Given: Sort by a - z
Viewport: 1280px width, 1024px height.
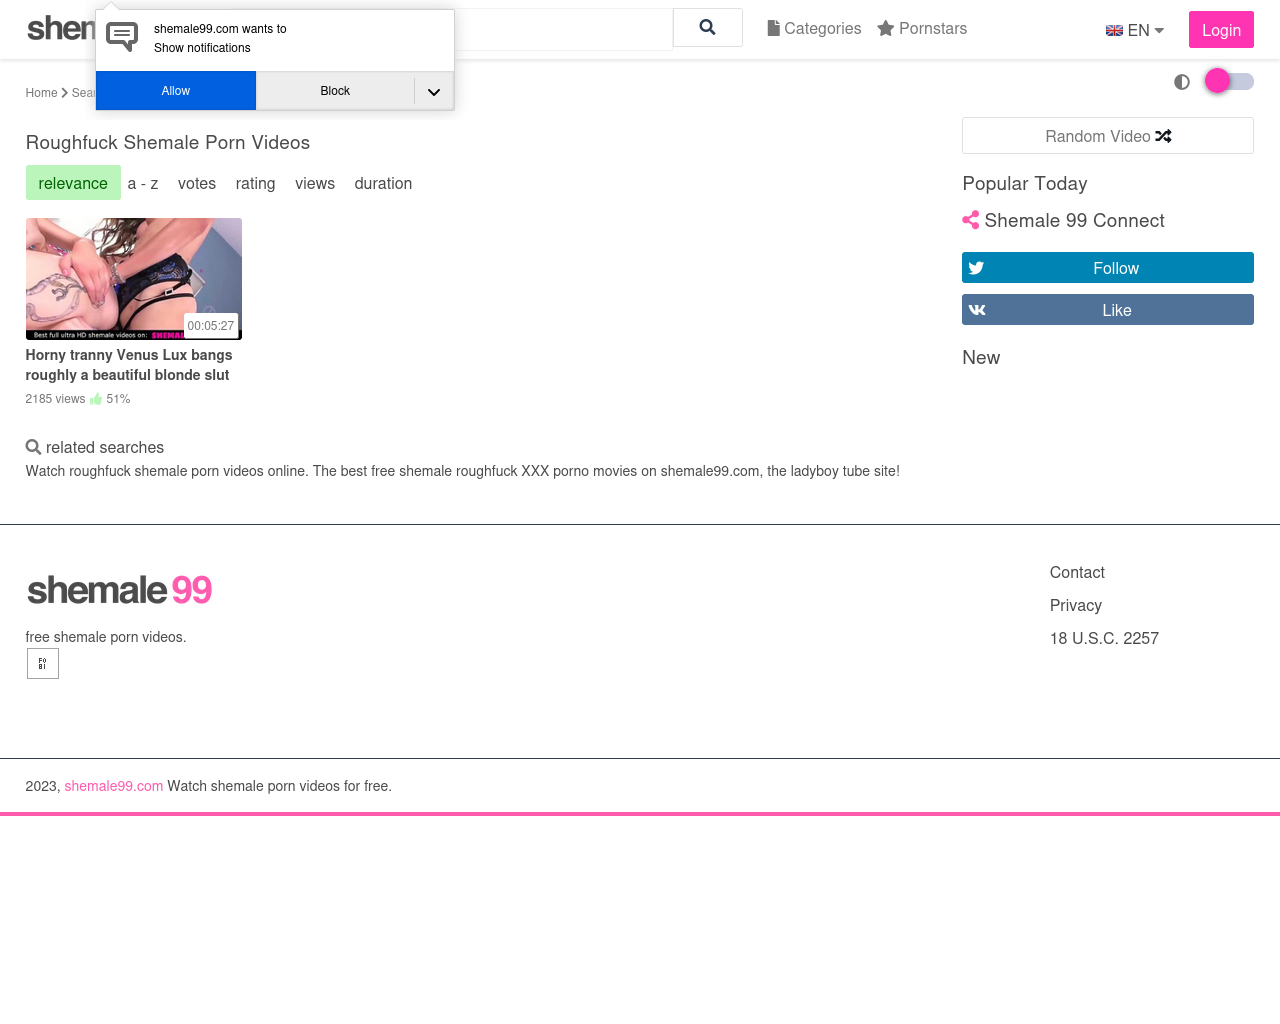Looking at the screenshot, I should click(143, 183).
